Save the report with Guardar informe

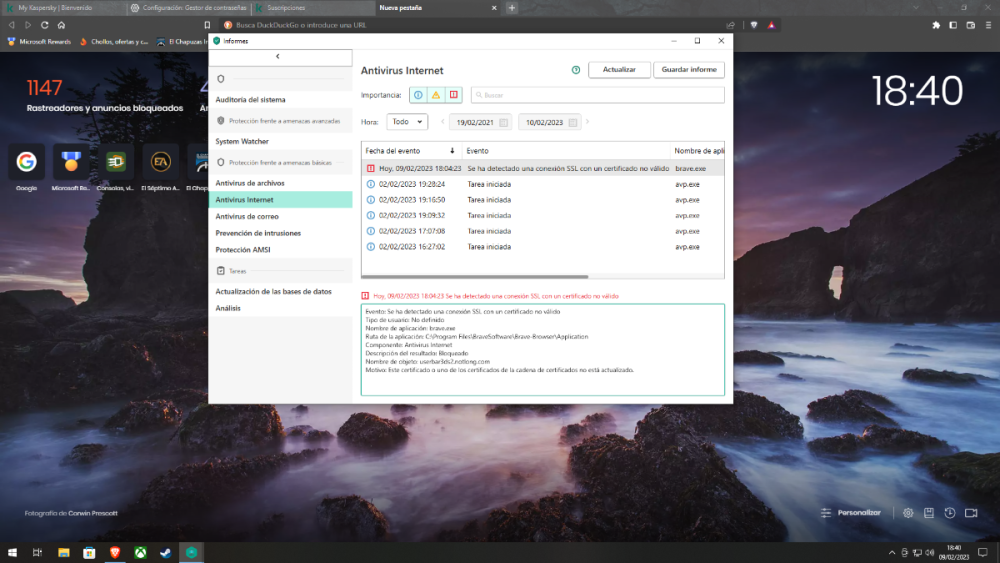688,70
